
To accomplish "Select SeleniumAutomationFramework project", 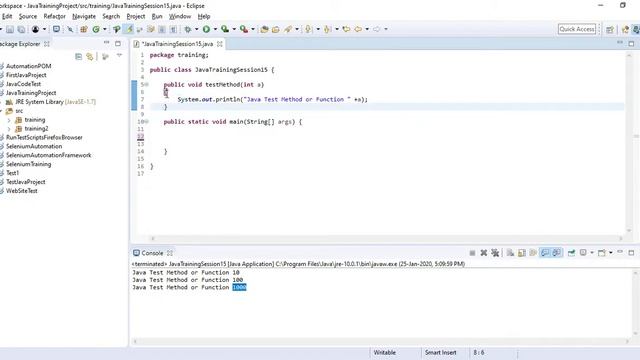I will 49,155.
